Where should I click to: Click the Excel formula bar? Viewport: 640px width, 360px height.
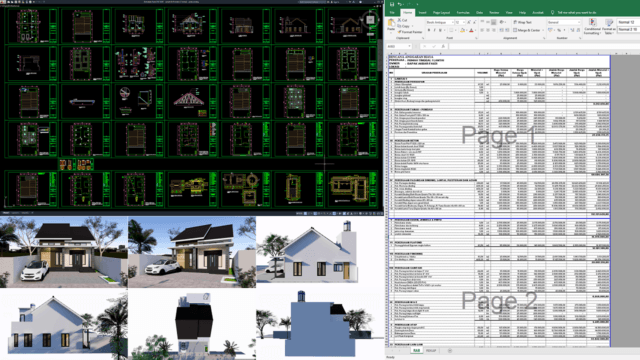[543, 46]
